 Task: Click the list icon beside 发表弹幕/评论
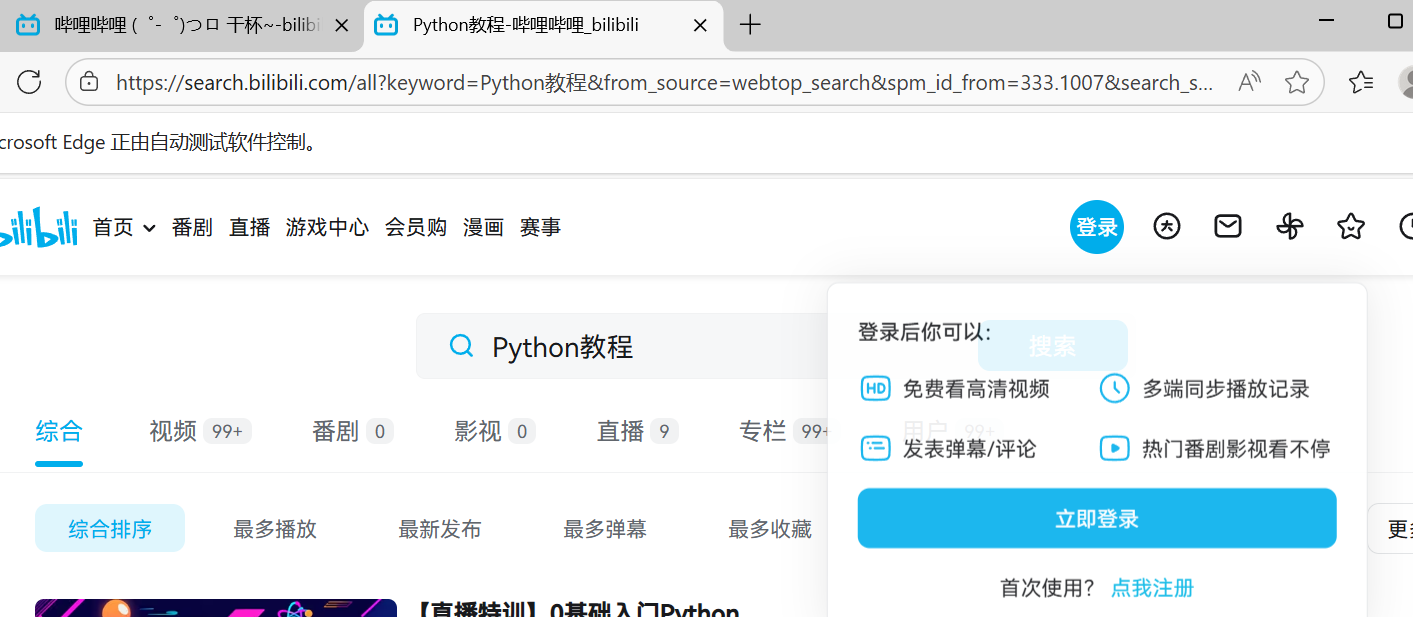click(x=875, y=448)
